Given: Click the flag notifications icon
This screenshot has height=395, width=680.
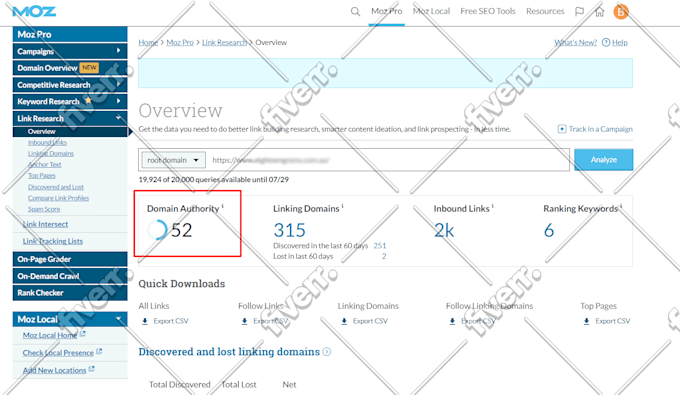Looking at the screenshot, I should [579, 11].
